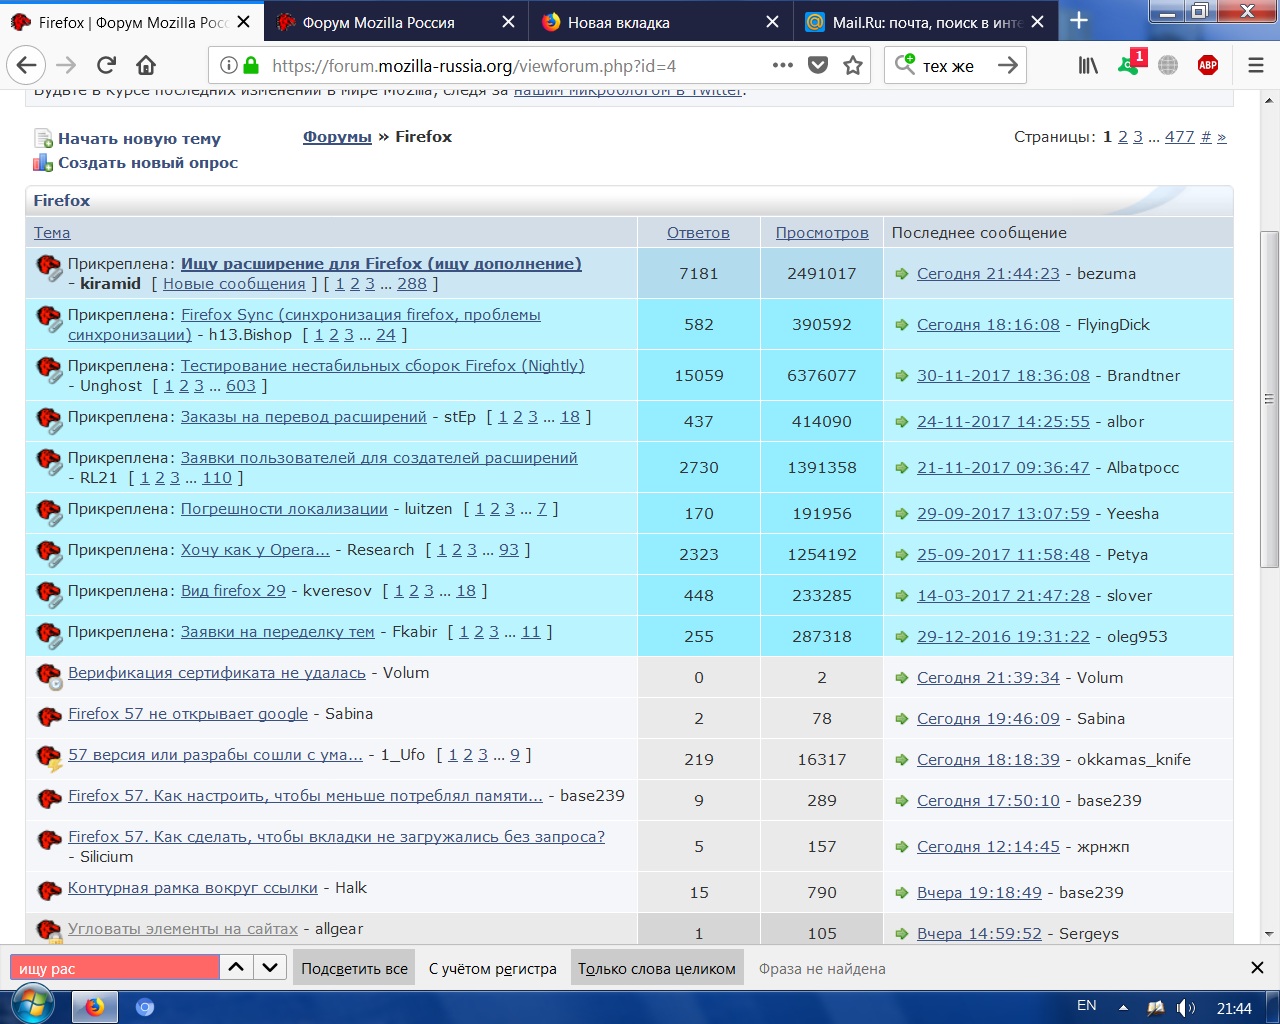Screen dimensions: 1280x1024
Task: Click Создать новый опрос link
Action: pyautogui.click(x=148, y=162)
